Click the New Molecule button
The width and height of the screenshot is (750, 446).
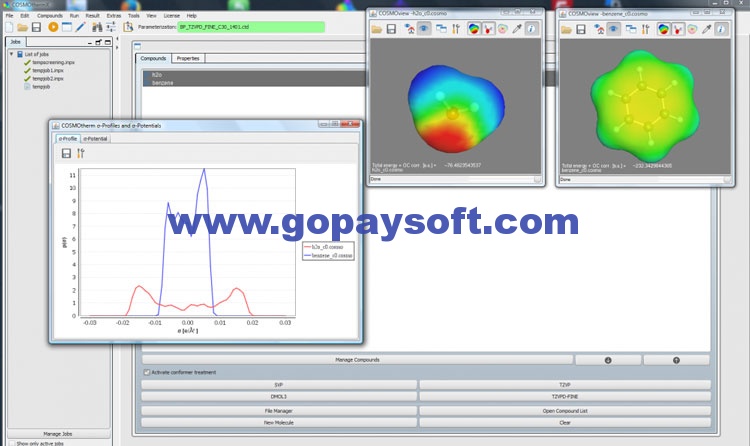[x=279, y=423]
